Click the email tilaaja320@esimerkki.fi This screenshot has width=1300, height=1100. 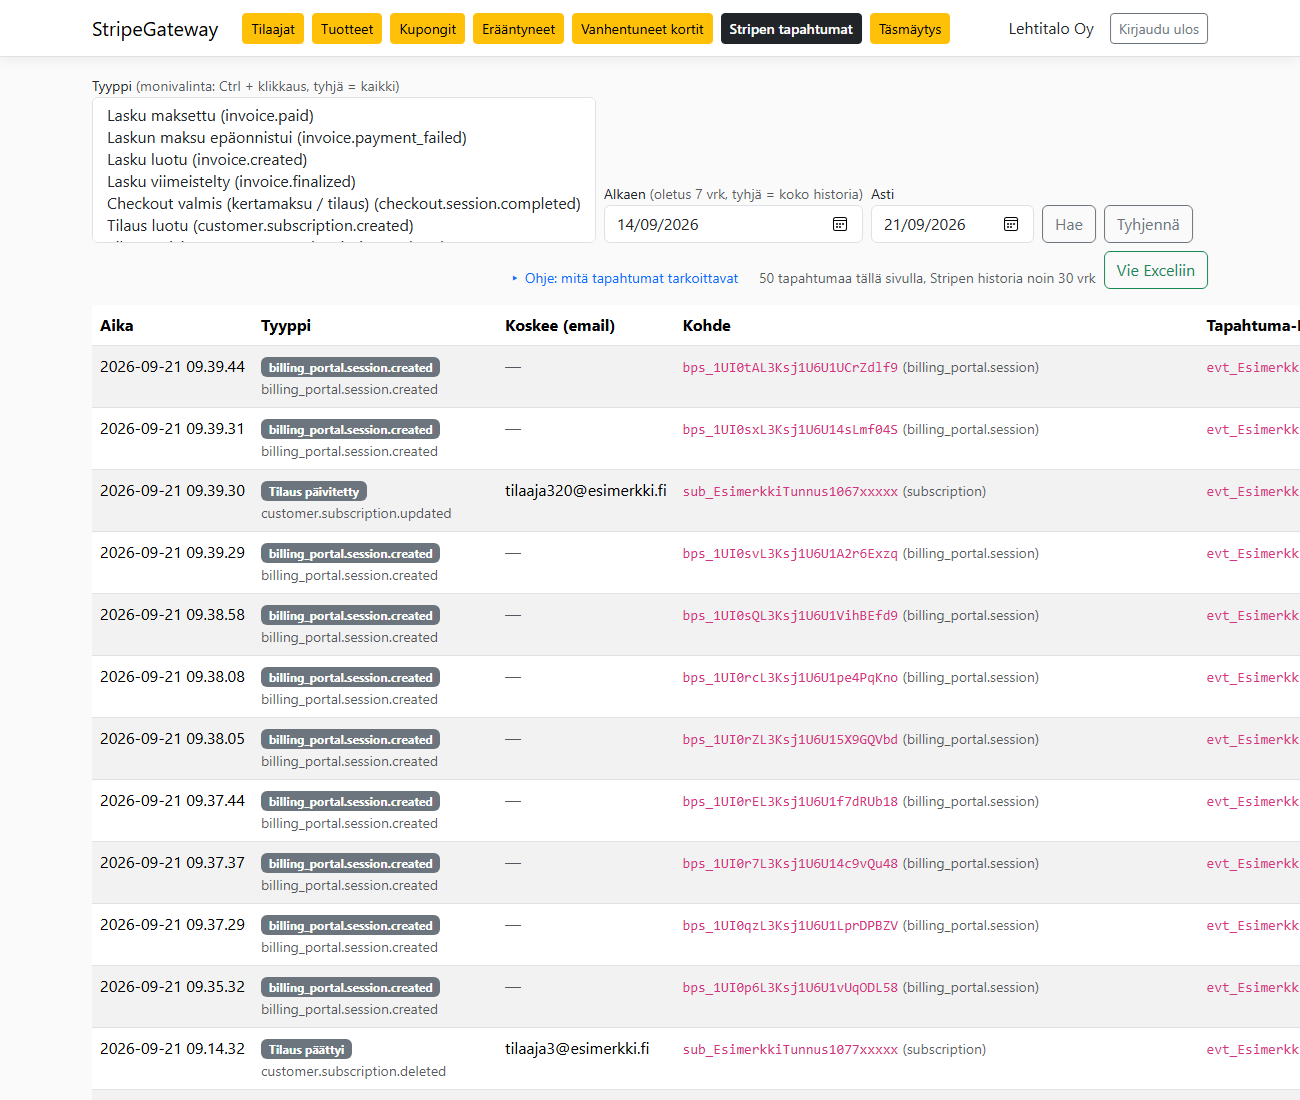[586, 490]
